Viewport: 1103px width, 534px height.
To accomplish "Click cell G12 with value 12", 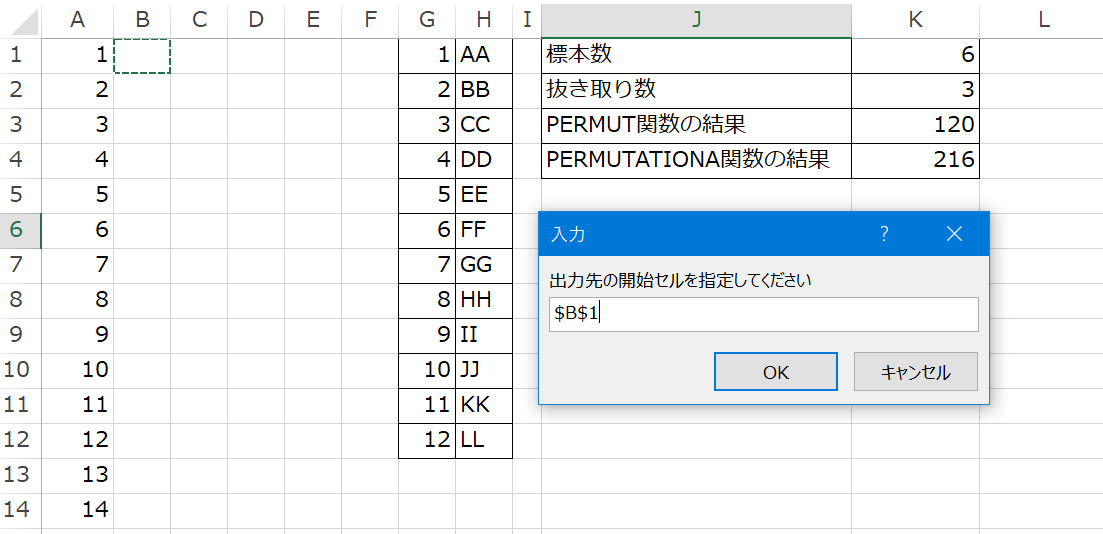I will click(x=427, y=440).
